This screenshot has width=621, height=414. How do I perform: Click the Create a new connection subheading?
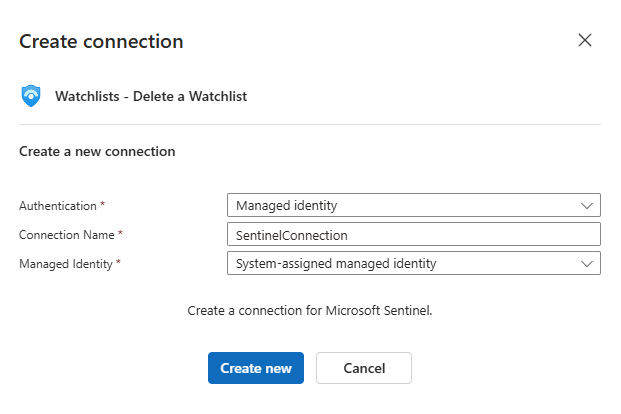[97, 152]
